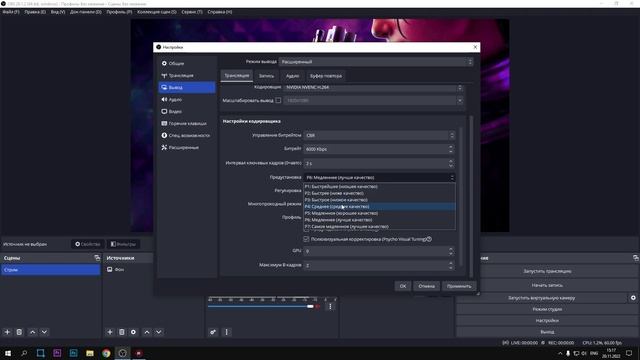This screenshot has width=640, height=360.
Task: Switch to Recording (Запись) tab
Action: click(266, 76)
